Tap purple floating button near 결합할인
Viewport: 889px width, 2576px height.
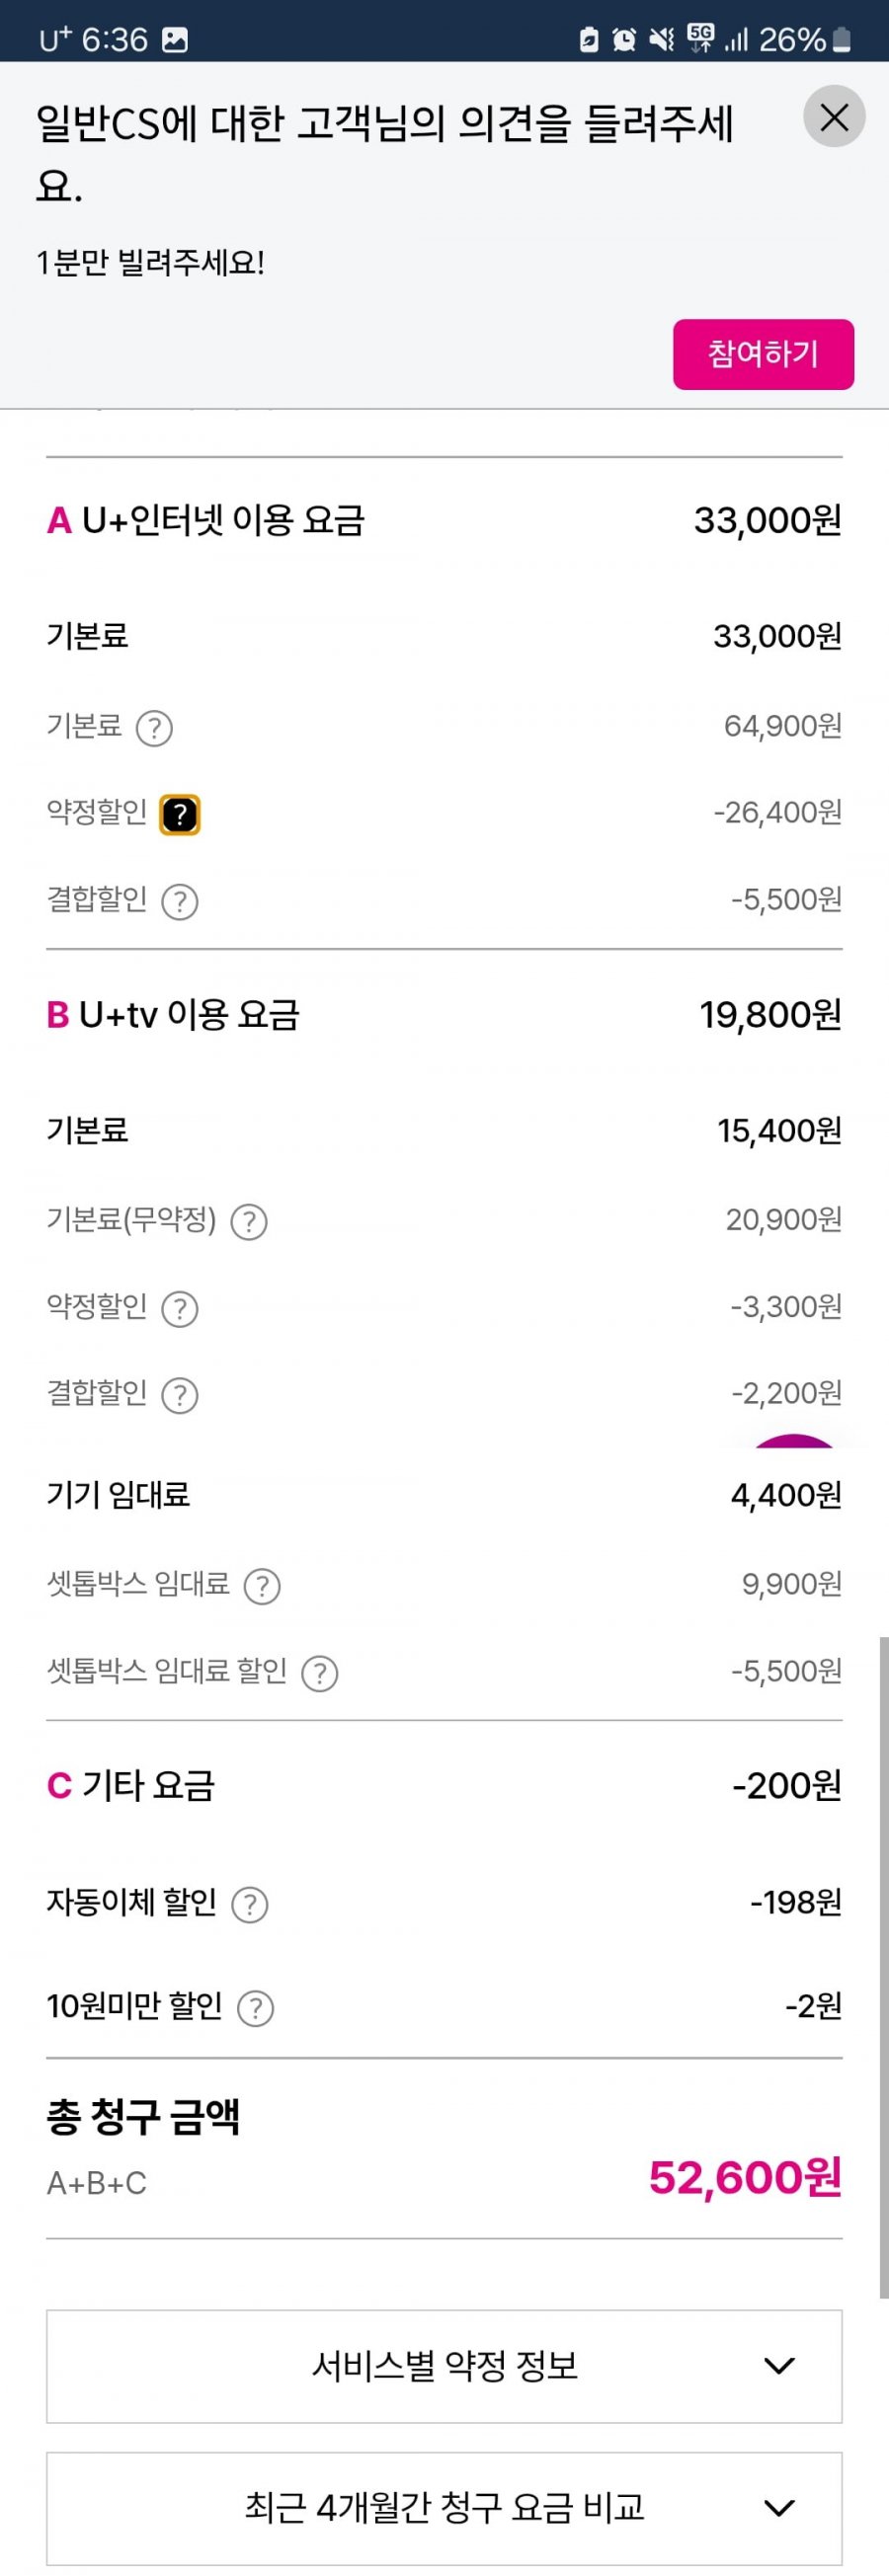pyautogui.click(x=793, y=1441)
